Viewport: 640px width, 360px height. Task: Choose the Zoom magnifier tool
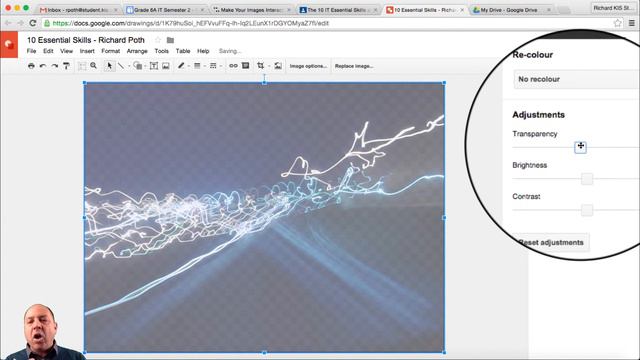[x=93, y=66]
